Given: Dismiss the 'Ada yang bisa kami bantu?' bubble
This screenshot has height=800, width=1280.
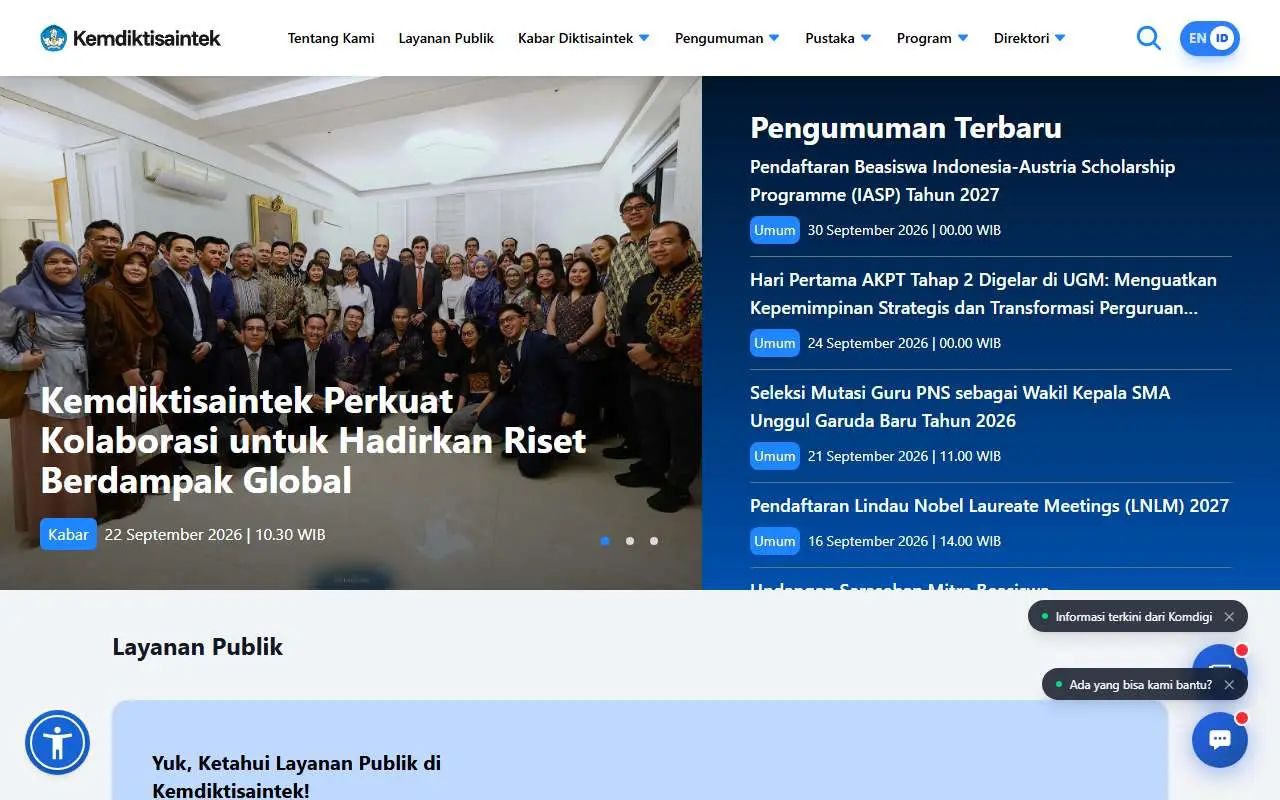Looking at the screenshot, I should (x=1229, y=685).
